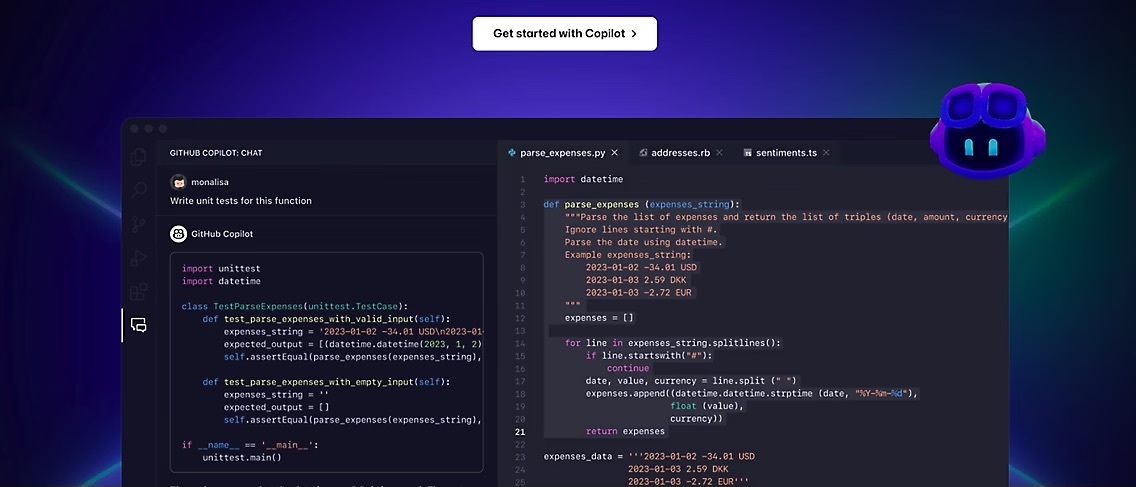Click the arrow in Get started with Copilot
Image resolution: width=1136 pixels, height=487 pixels.
click(x=633, y=33)
